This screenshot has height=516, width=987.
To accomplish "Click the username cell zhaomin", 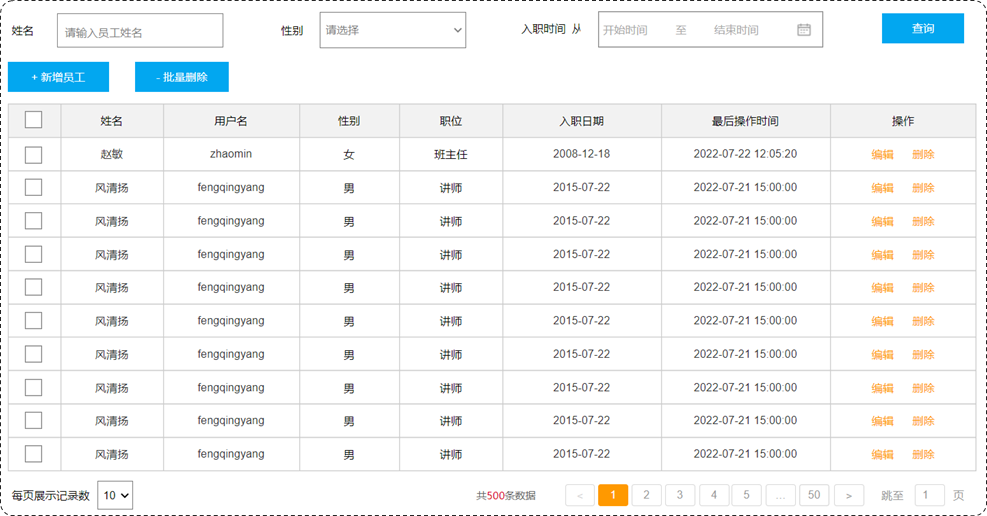I will click(231, 154).
